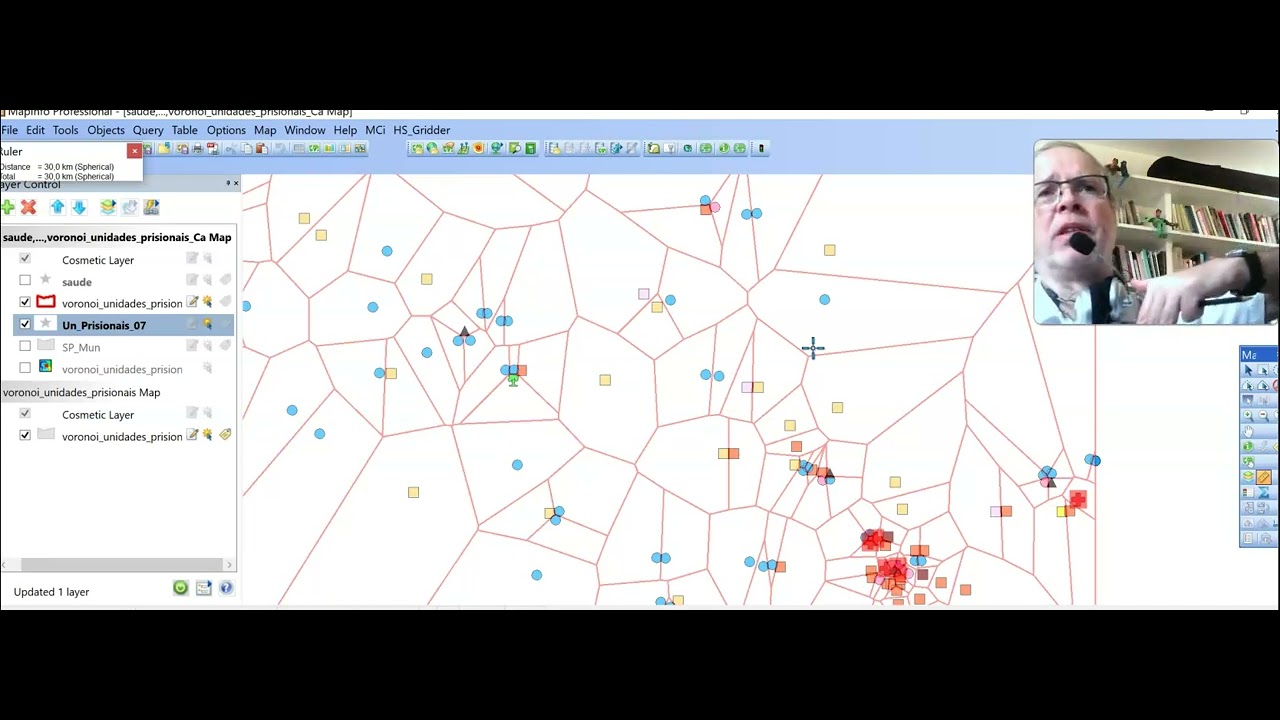The image size is (1280, 720).
Task: Select the Zoom-out magnifier tool
Action: coord(1263,415)
